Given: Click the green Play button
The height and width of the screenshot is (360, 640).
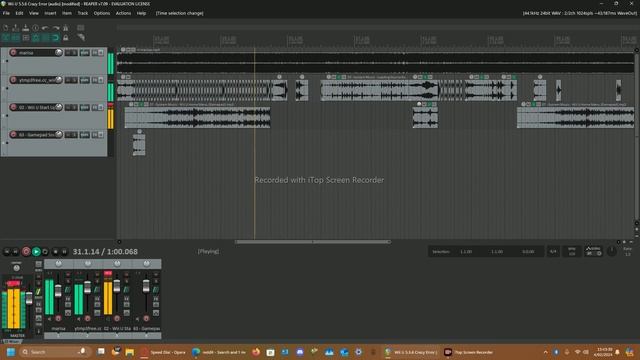Looking at the screenshot, I should (36, 252).
